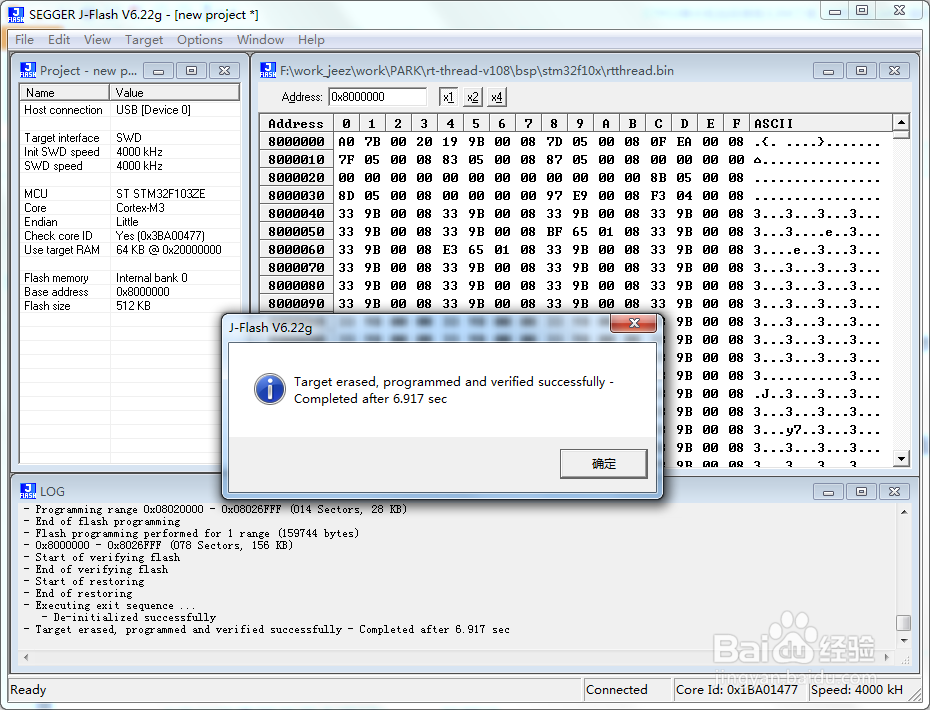This screenshot has height=710, width=930.
Task: Maximize the rtthread.bin data window
Action: point(861,71)
